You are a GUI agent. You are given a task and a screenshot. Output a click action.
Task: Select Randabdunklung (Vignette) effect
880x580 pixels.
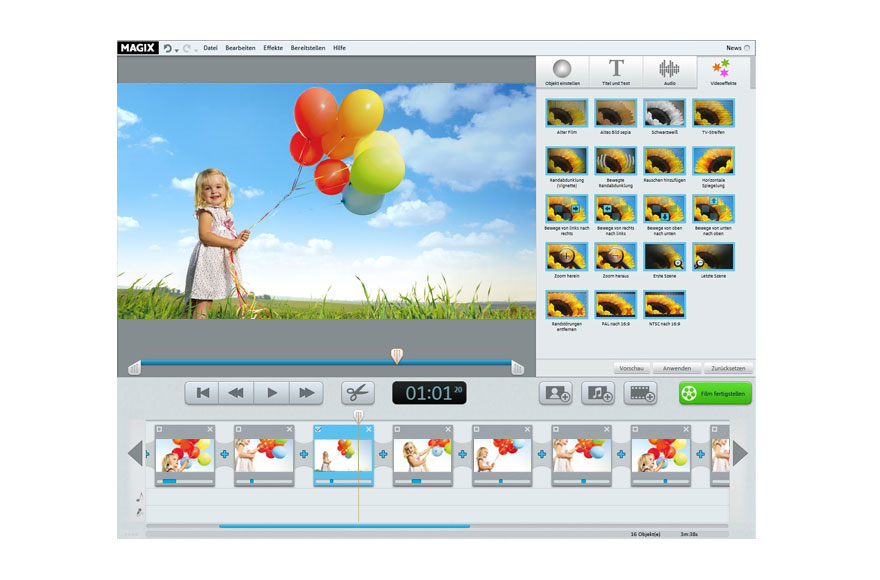(566, 161)
